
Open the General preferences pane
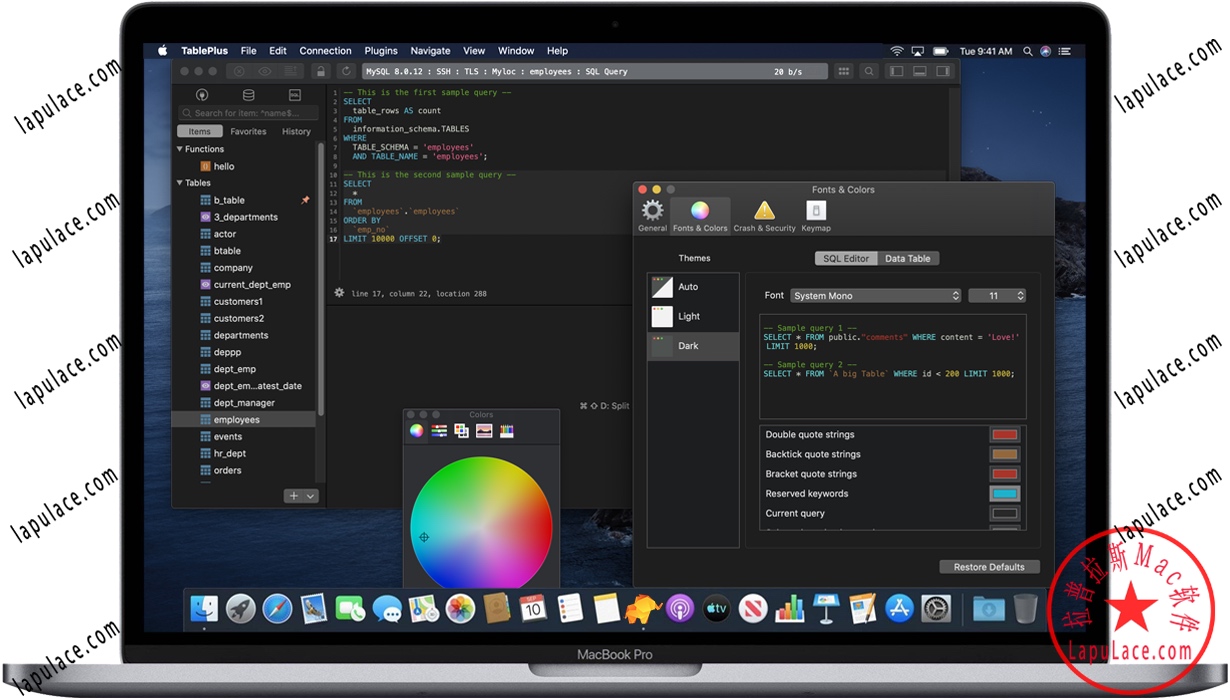[x=652, y=212]
